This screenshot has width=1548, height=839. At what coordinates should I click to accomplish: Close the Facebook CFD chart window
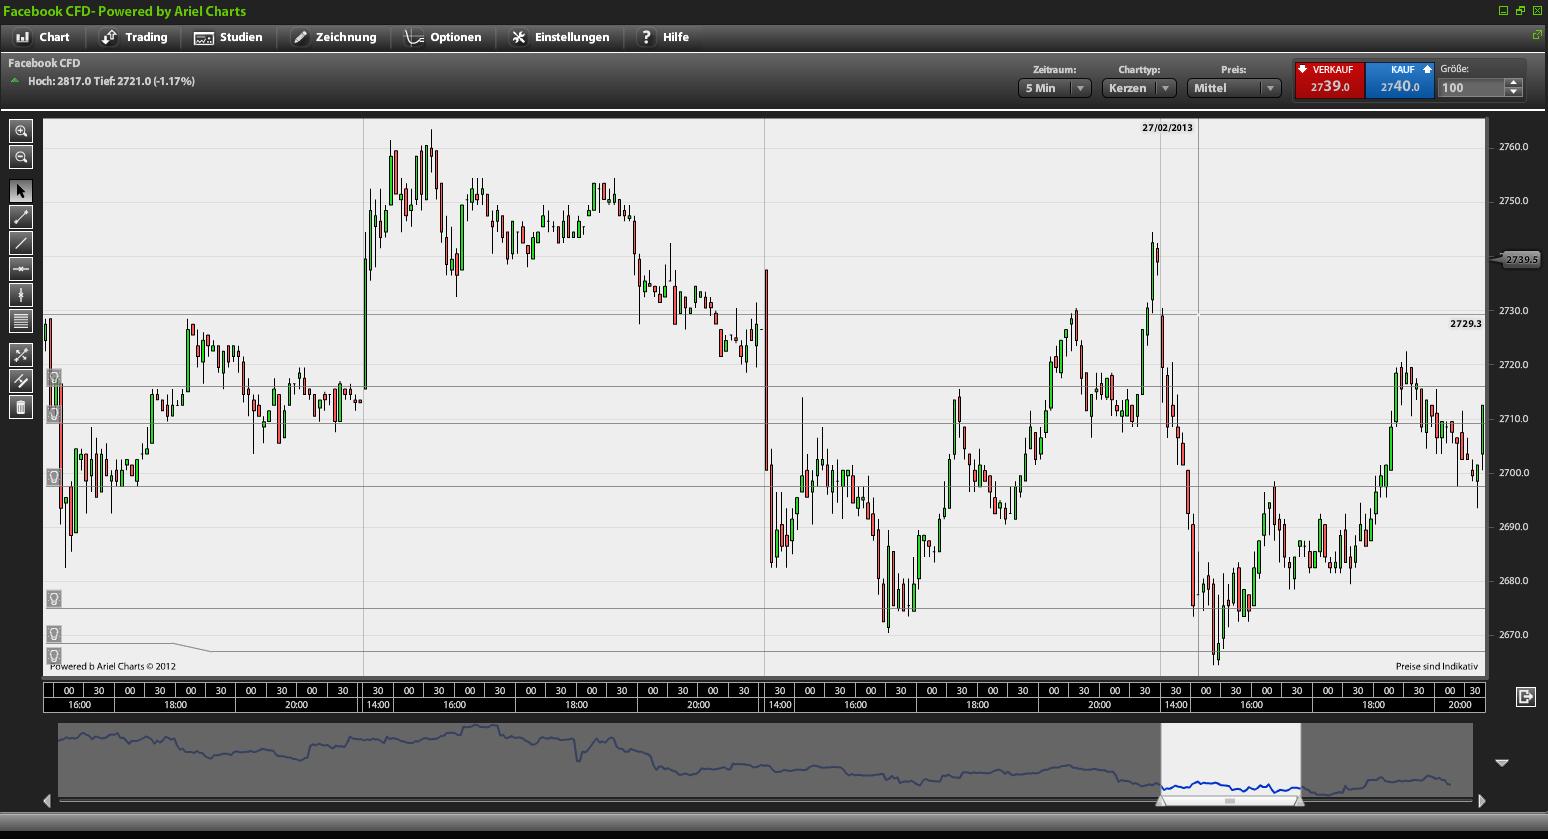tap(1537, 11)
